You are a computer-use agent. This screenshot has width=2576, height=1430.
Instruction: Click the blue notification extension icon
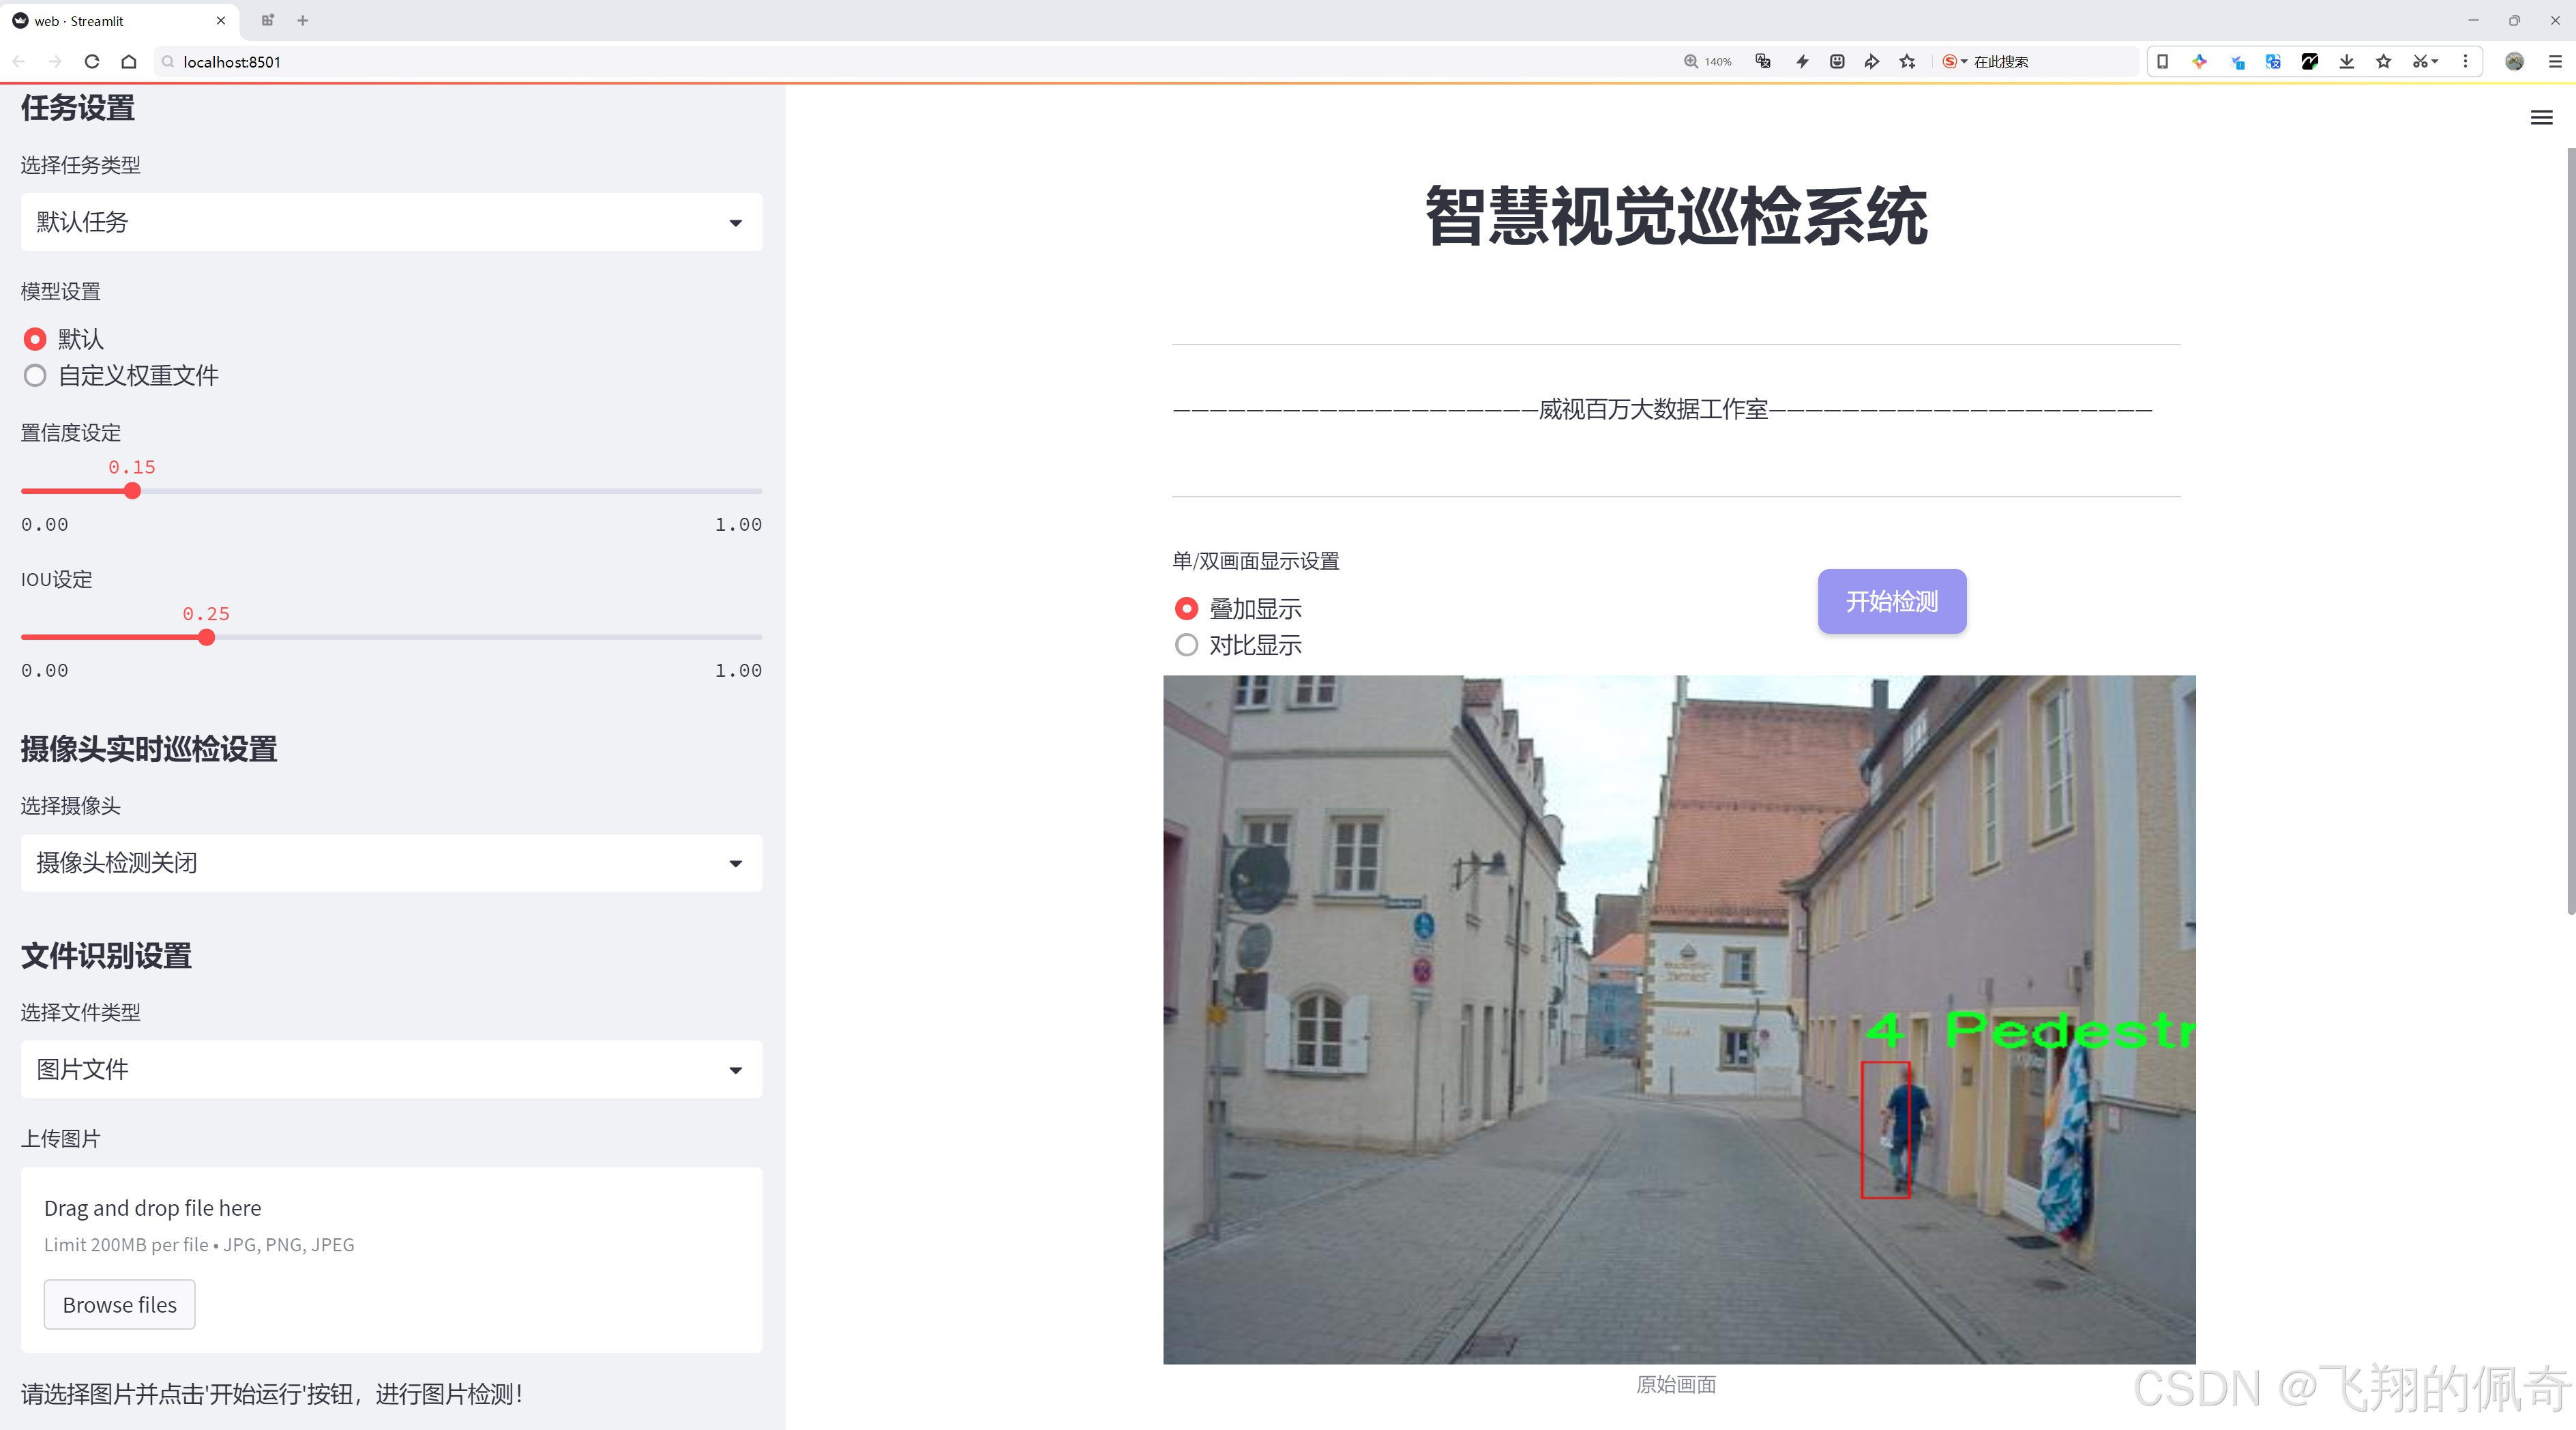point(2237,62)
